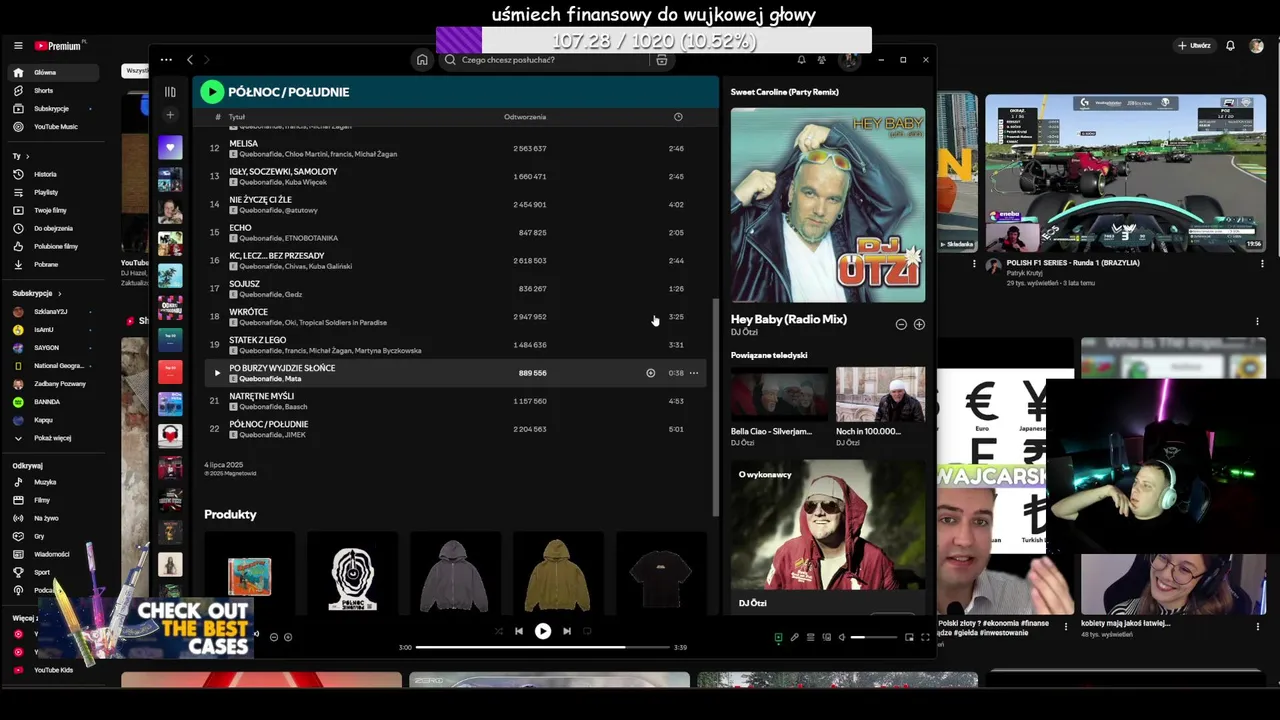Seek on the track progress bar
This screenshot has width=1280, height=720.
(542, 647)
